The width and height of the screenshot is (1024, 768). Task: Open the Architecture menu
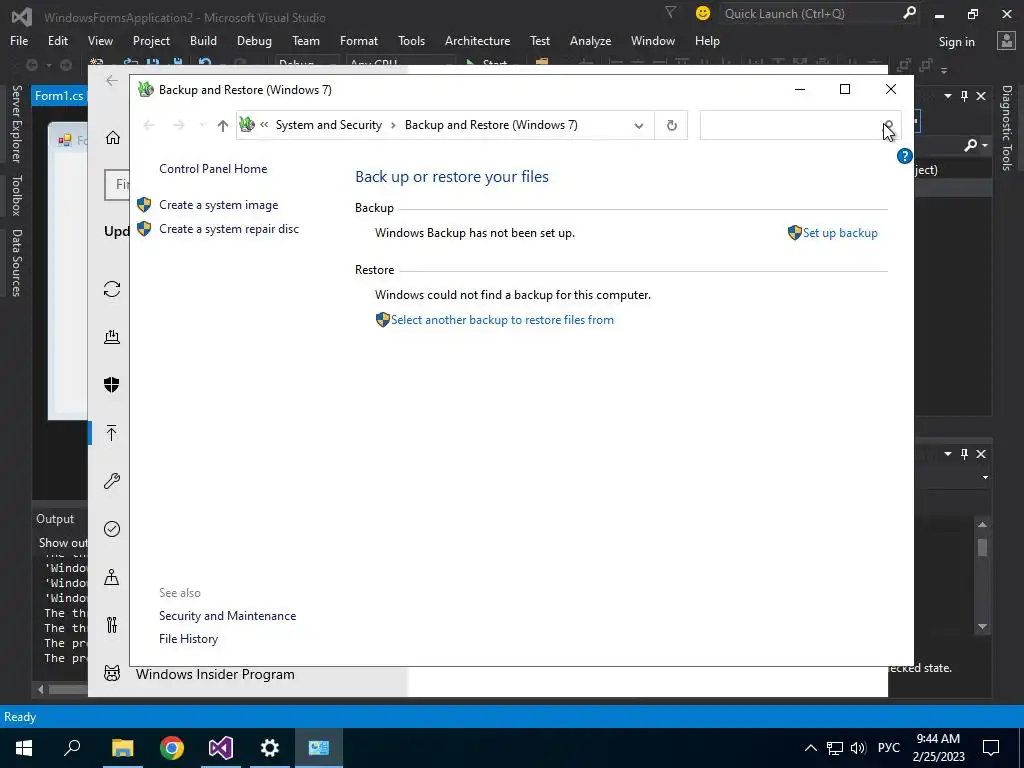click(477, 40)
